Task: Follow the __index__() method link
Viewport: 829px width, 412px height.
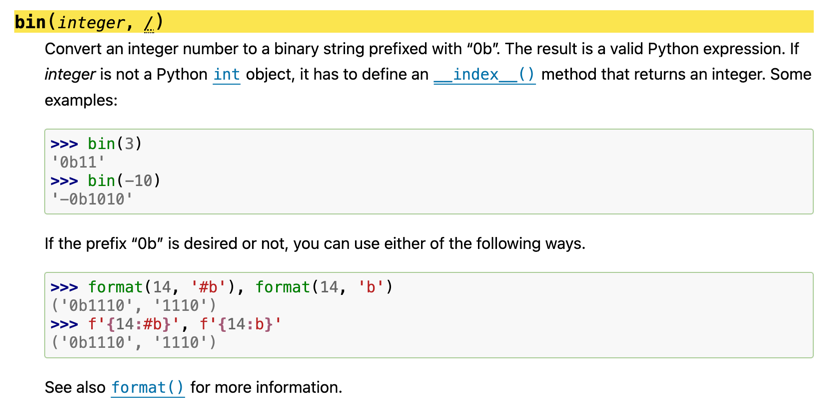Action: [485, 75]
